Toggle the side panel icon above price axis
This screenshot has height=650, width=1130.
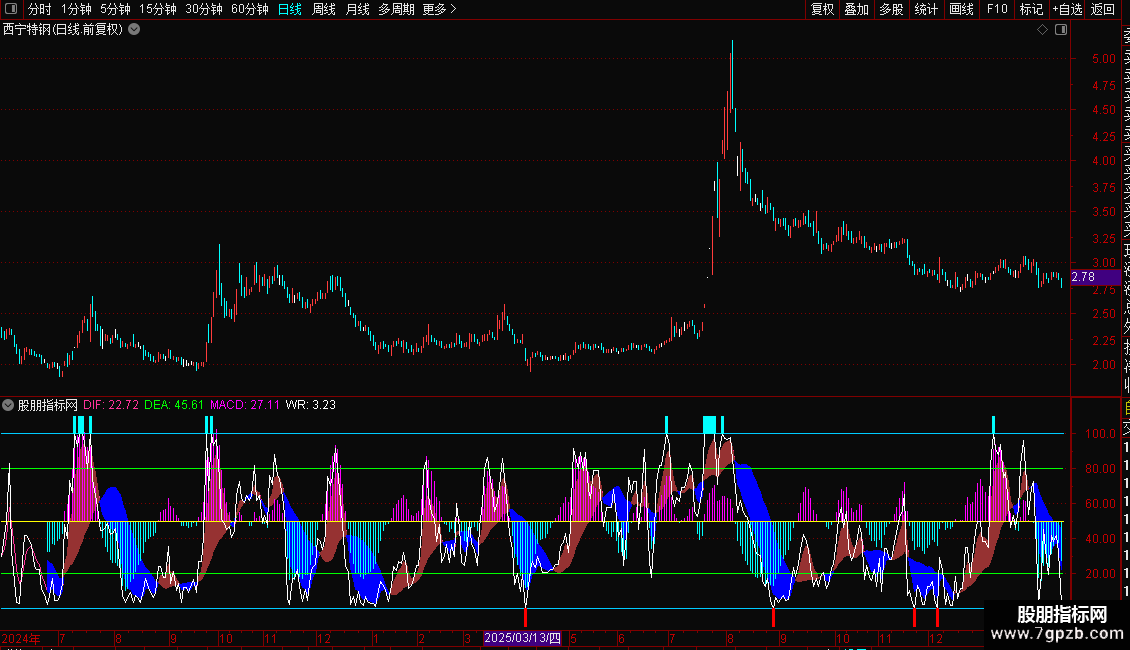[x=1061, y=30]
